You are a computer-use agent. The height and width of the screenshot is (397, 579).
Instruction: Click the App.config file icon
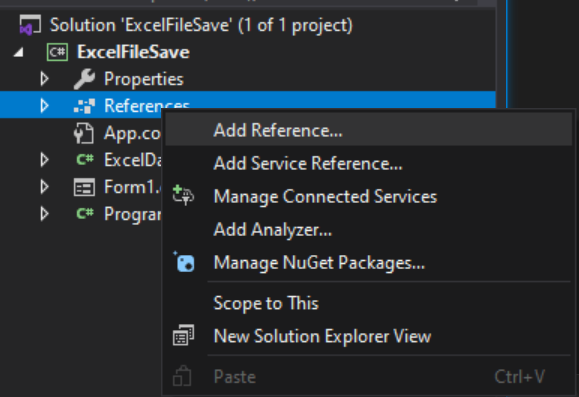click(84, 133)
